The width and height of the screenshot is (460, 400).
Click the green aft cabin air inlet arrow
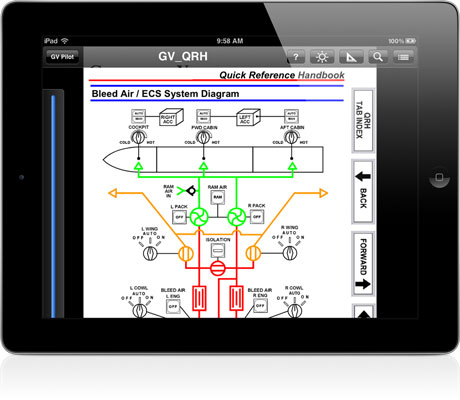point(292,166)
